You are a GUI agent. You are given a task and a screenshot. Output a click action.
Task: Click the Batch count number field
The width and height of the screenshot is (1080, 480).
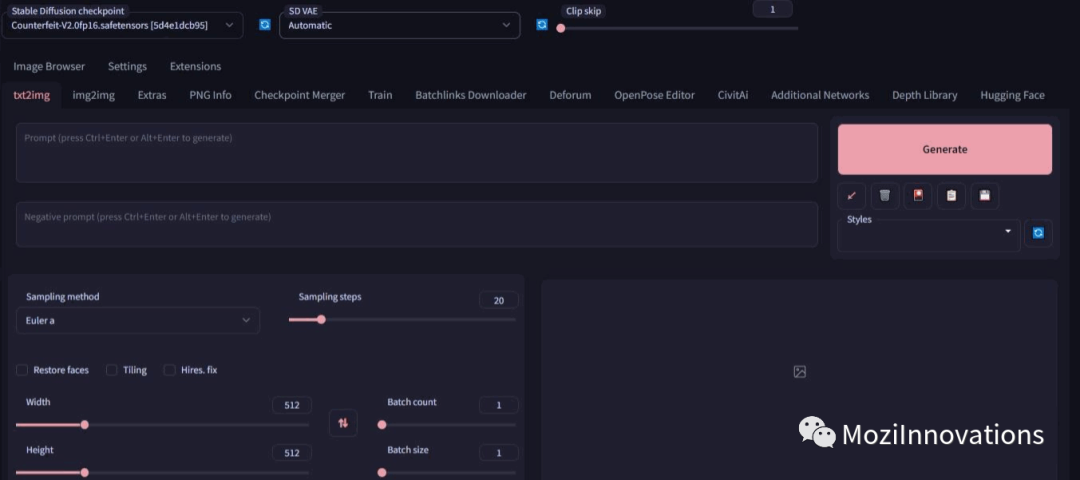[x=499, y=405]
